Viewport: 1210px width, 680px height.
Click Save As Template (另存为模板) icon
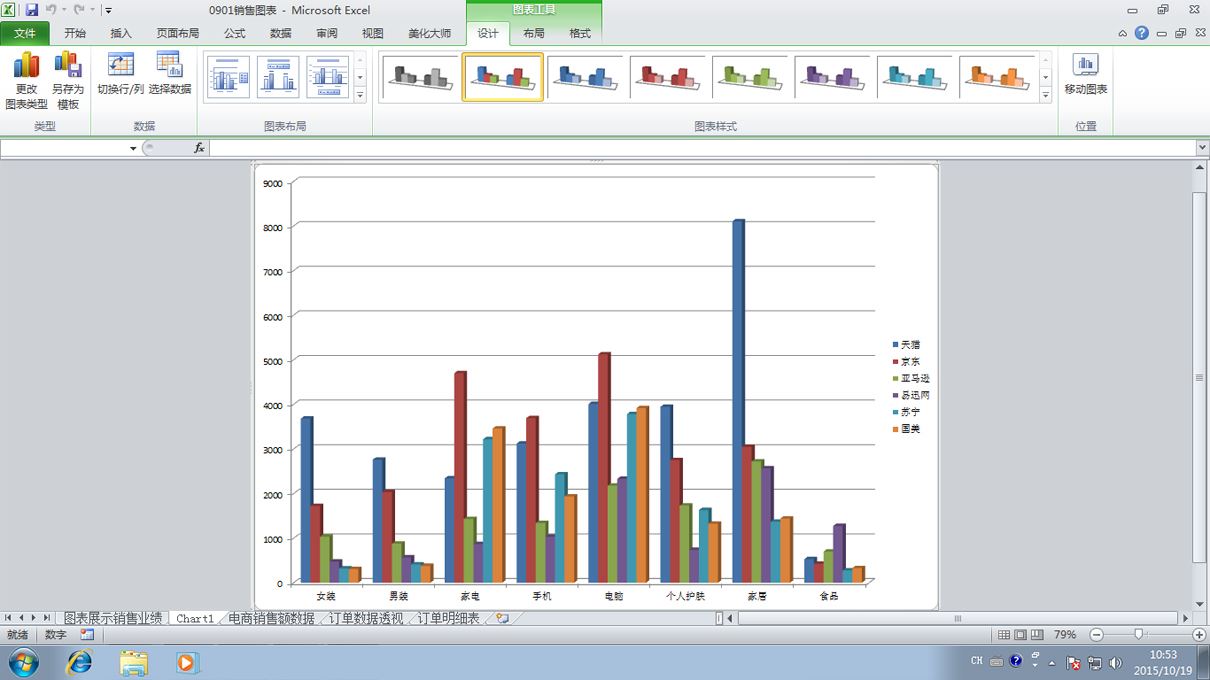click(x=68, y=81)
